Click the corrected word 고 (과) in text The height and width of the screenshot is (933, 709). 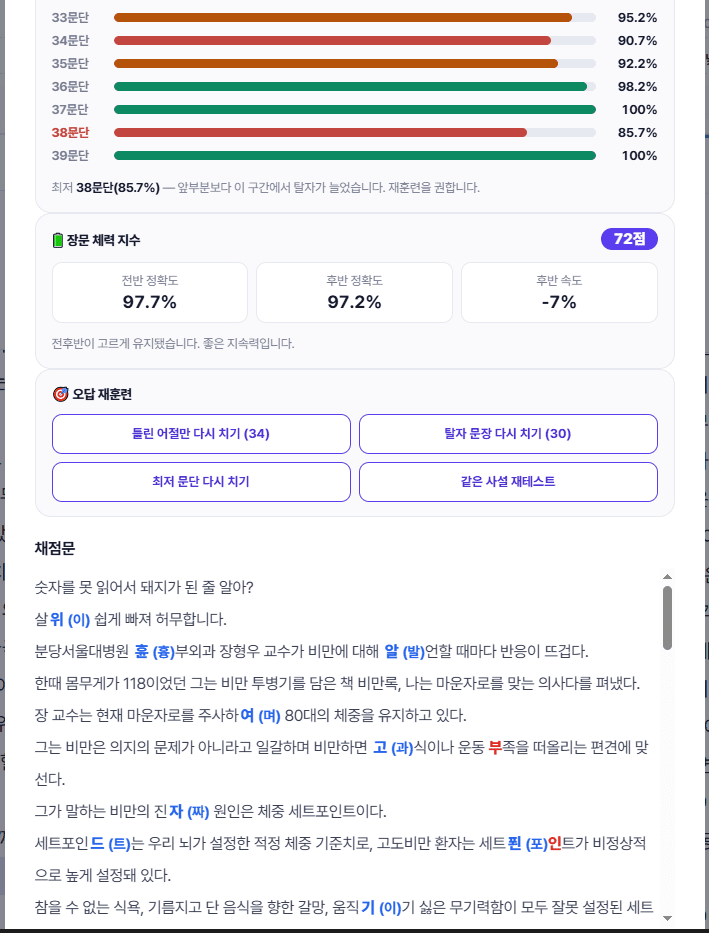click(393, 748)
